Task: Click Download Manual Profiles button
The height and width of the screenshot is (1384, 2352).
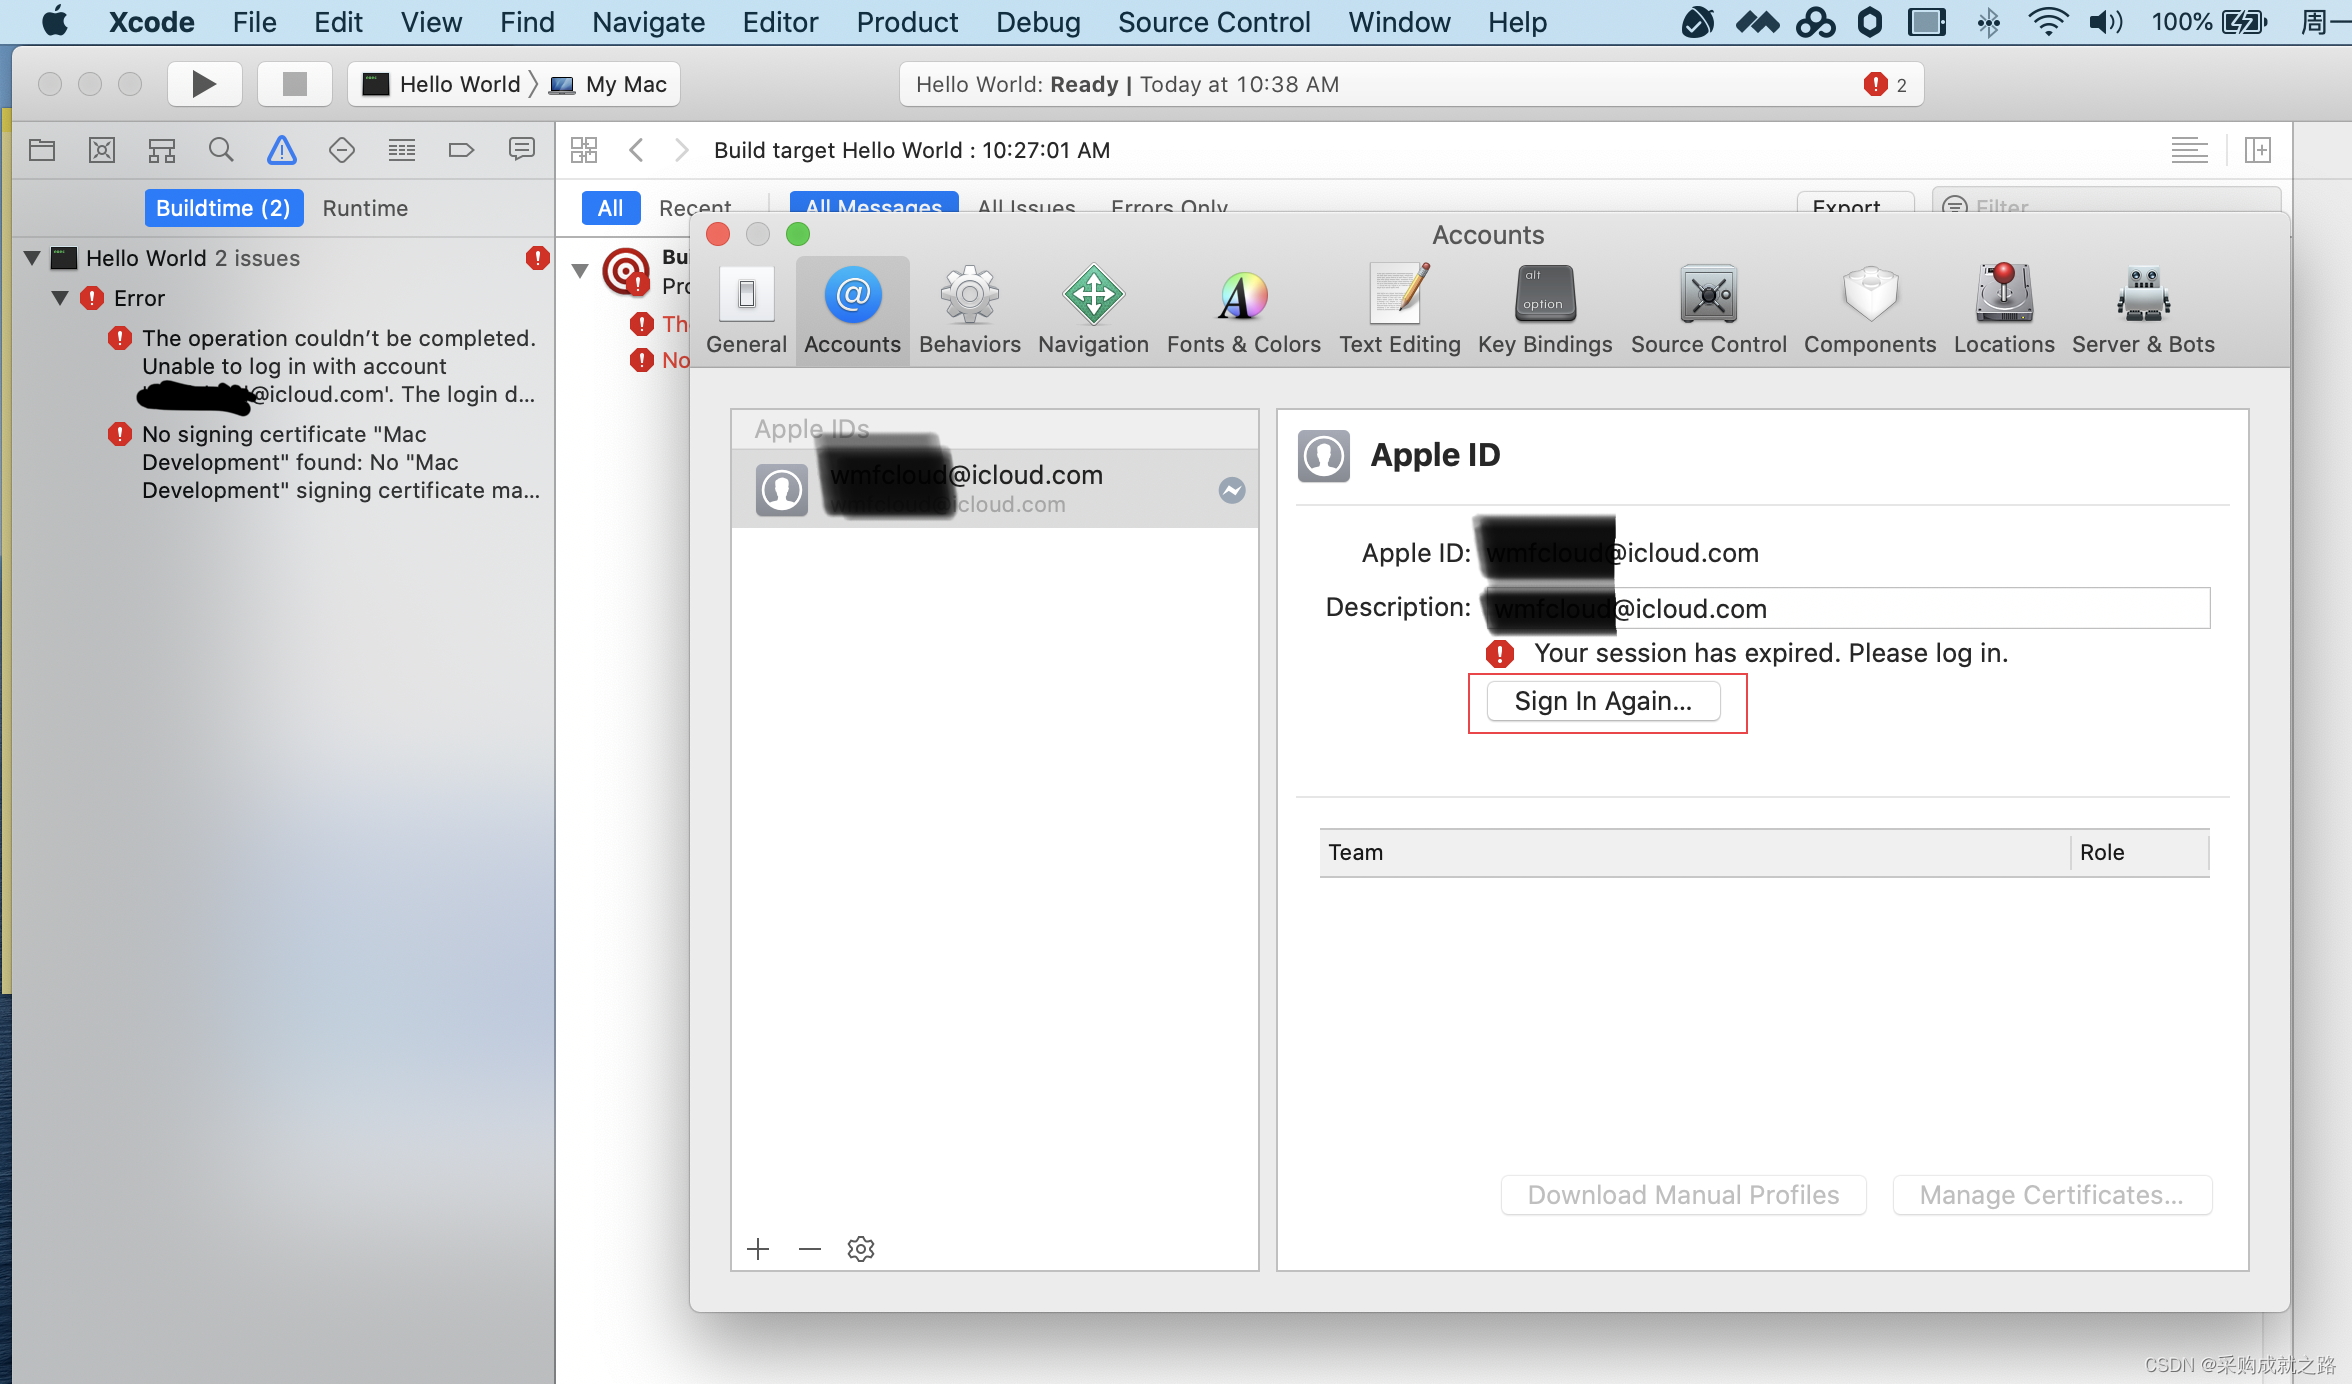Action: coord(1683,1195)
